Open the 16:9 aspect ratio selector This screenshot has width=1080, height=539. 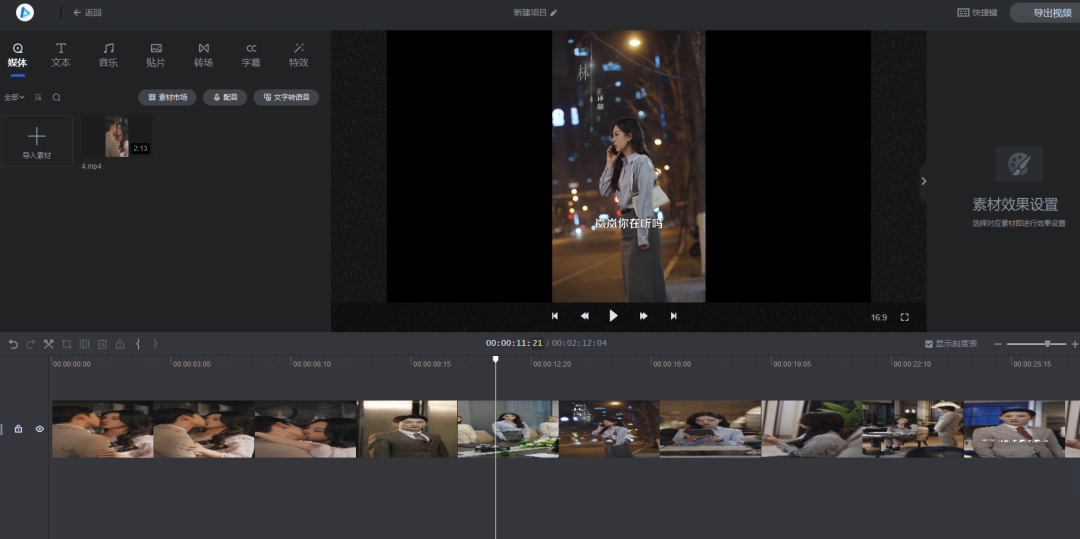878,317
